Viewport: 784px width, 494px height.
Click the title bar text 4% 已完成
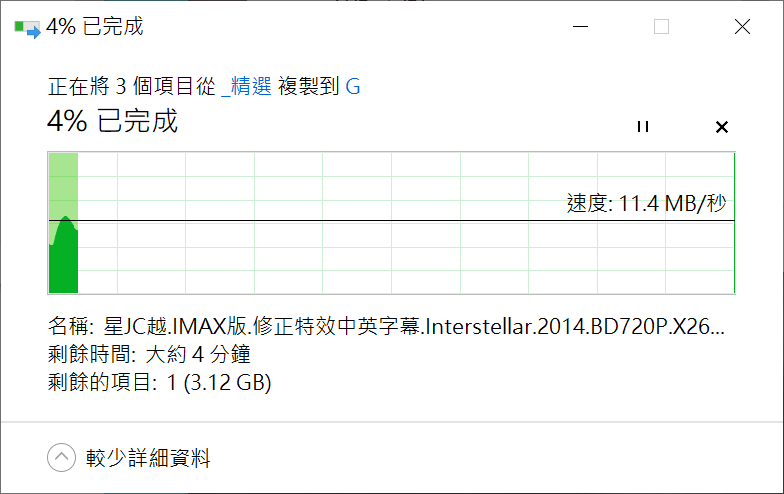click(x=95, y=27)
